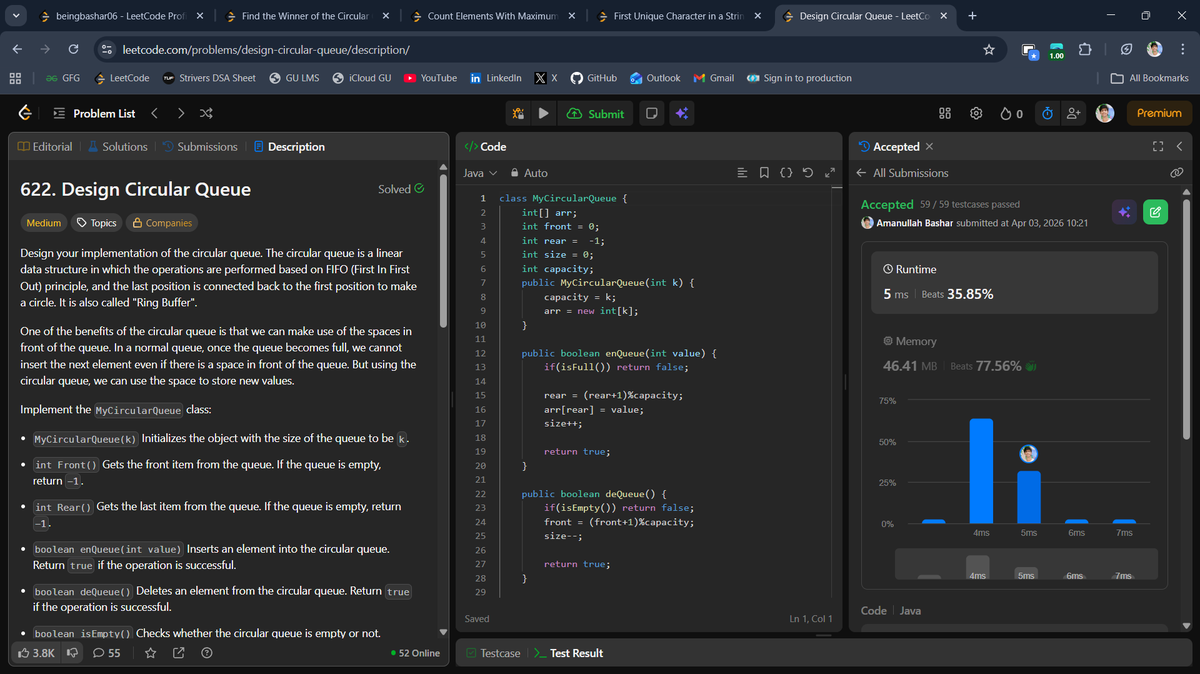The width and height of the screenshot is (1200, 674).
Task: Click the green edit-note button
Action: (x=1155, y=212)
